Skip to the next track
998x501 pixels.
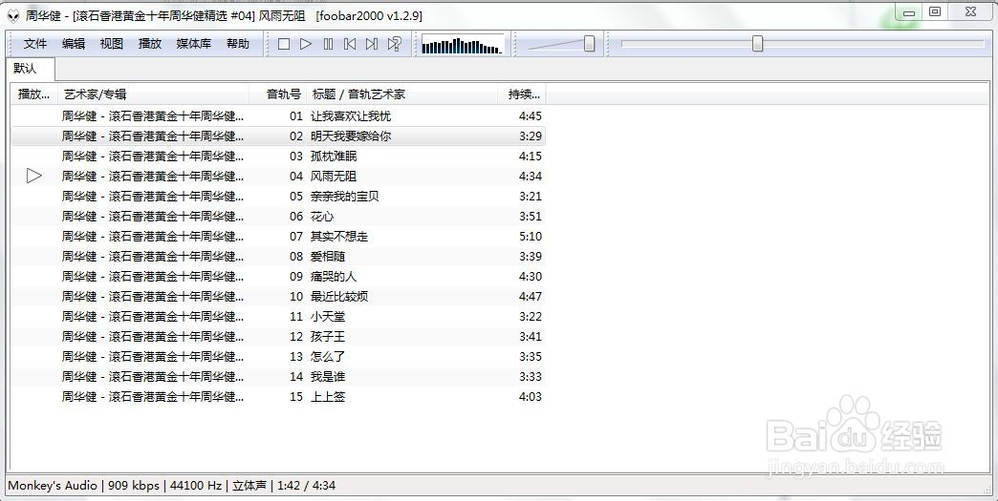(372, 44)
